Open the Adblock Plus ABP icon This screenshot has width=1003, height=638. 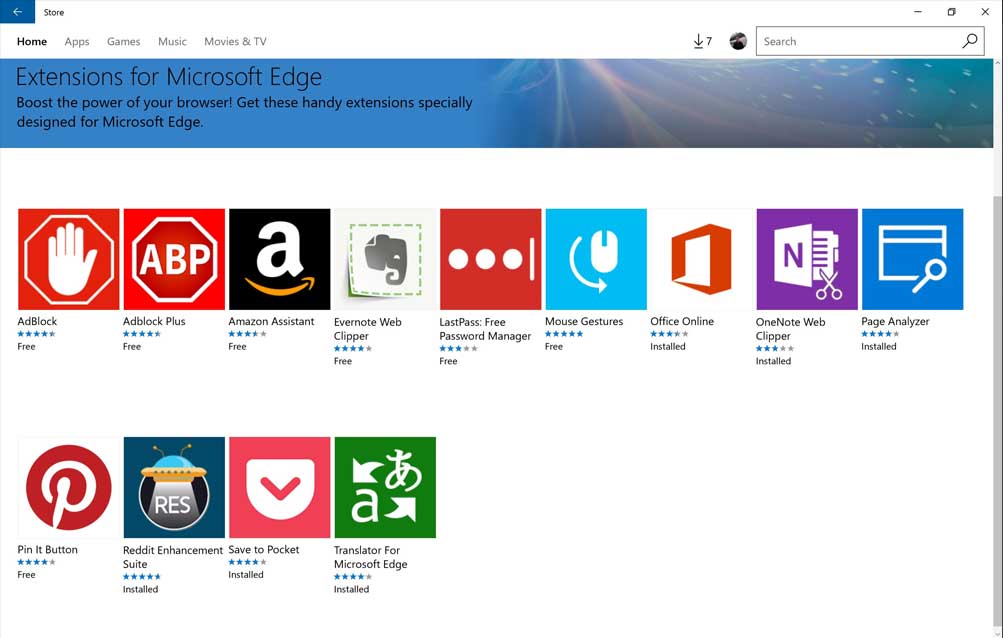174,259
